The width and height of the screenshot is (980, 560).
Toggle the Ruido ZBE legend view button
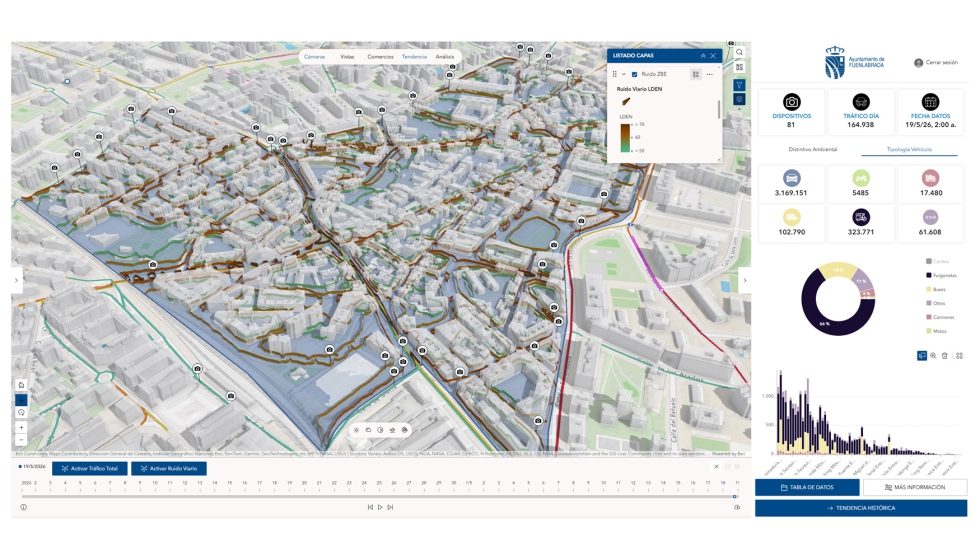tap(696, 74)
